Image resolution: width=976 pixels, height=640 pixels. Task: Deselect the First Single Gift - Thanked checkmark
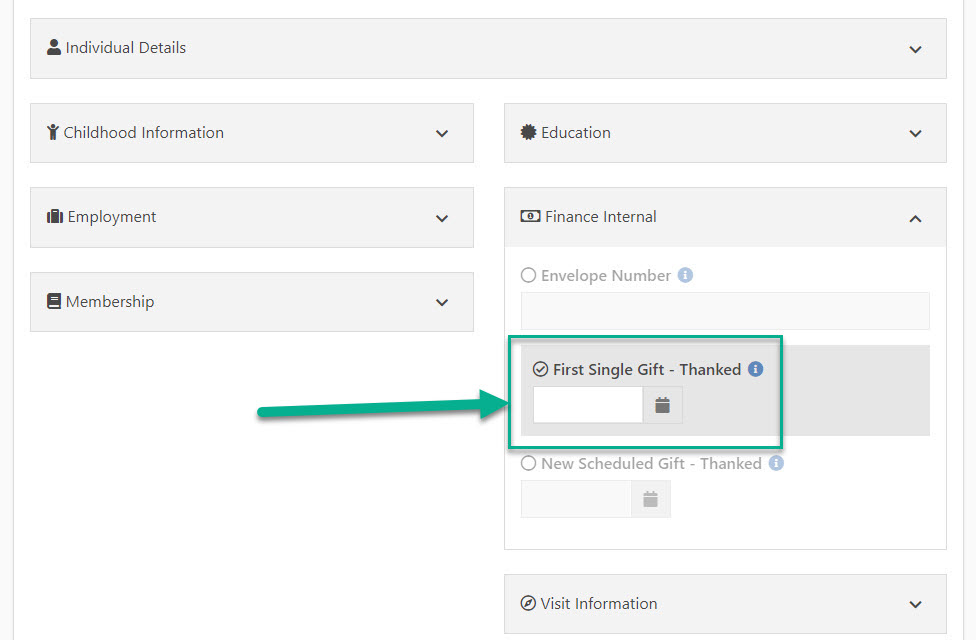(x=540, y=369)
